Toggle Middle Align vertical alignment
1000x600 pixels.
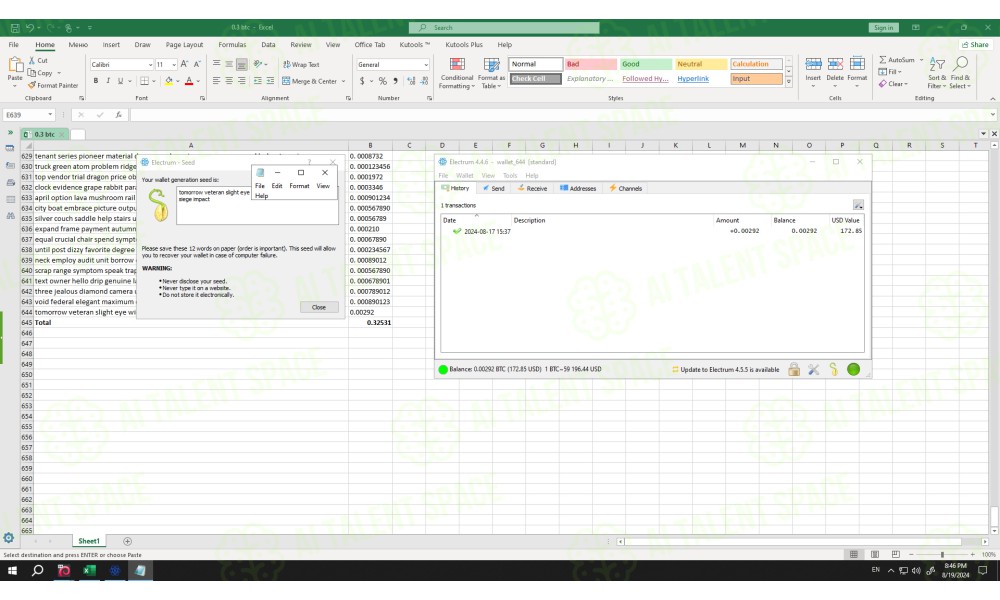(229, 64)
